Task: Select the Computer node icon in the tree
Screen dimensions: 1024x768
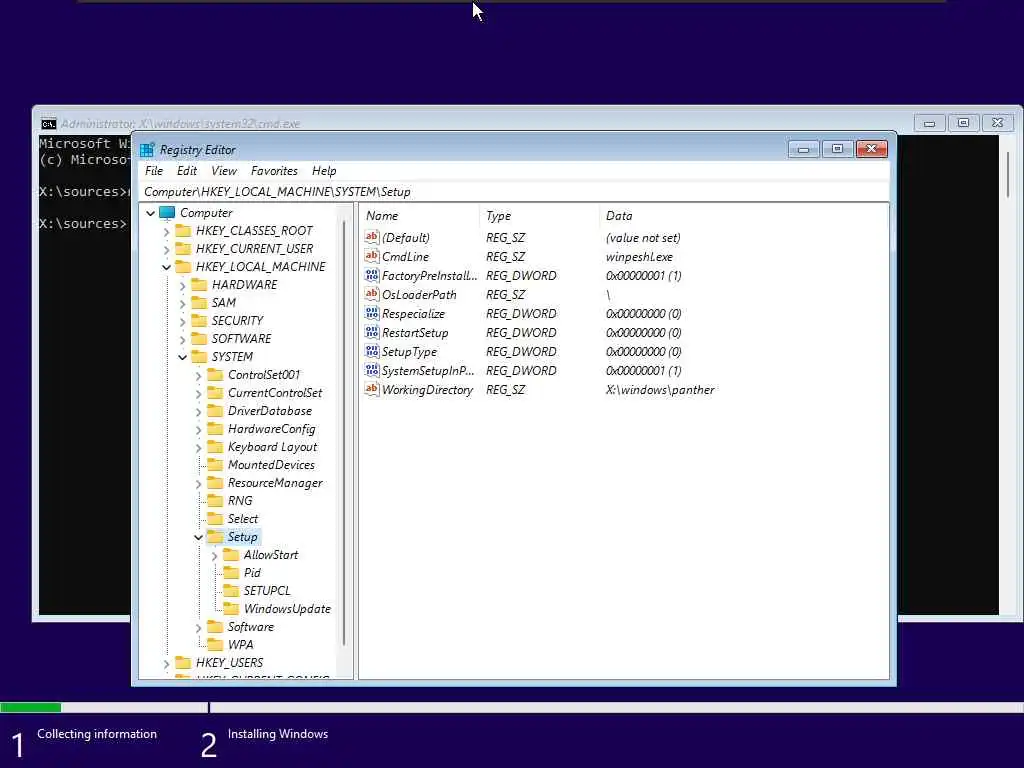Action: [x=167, y=213]
